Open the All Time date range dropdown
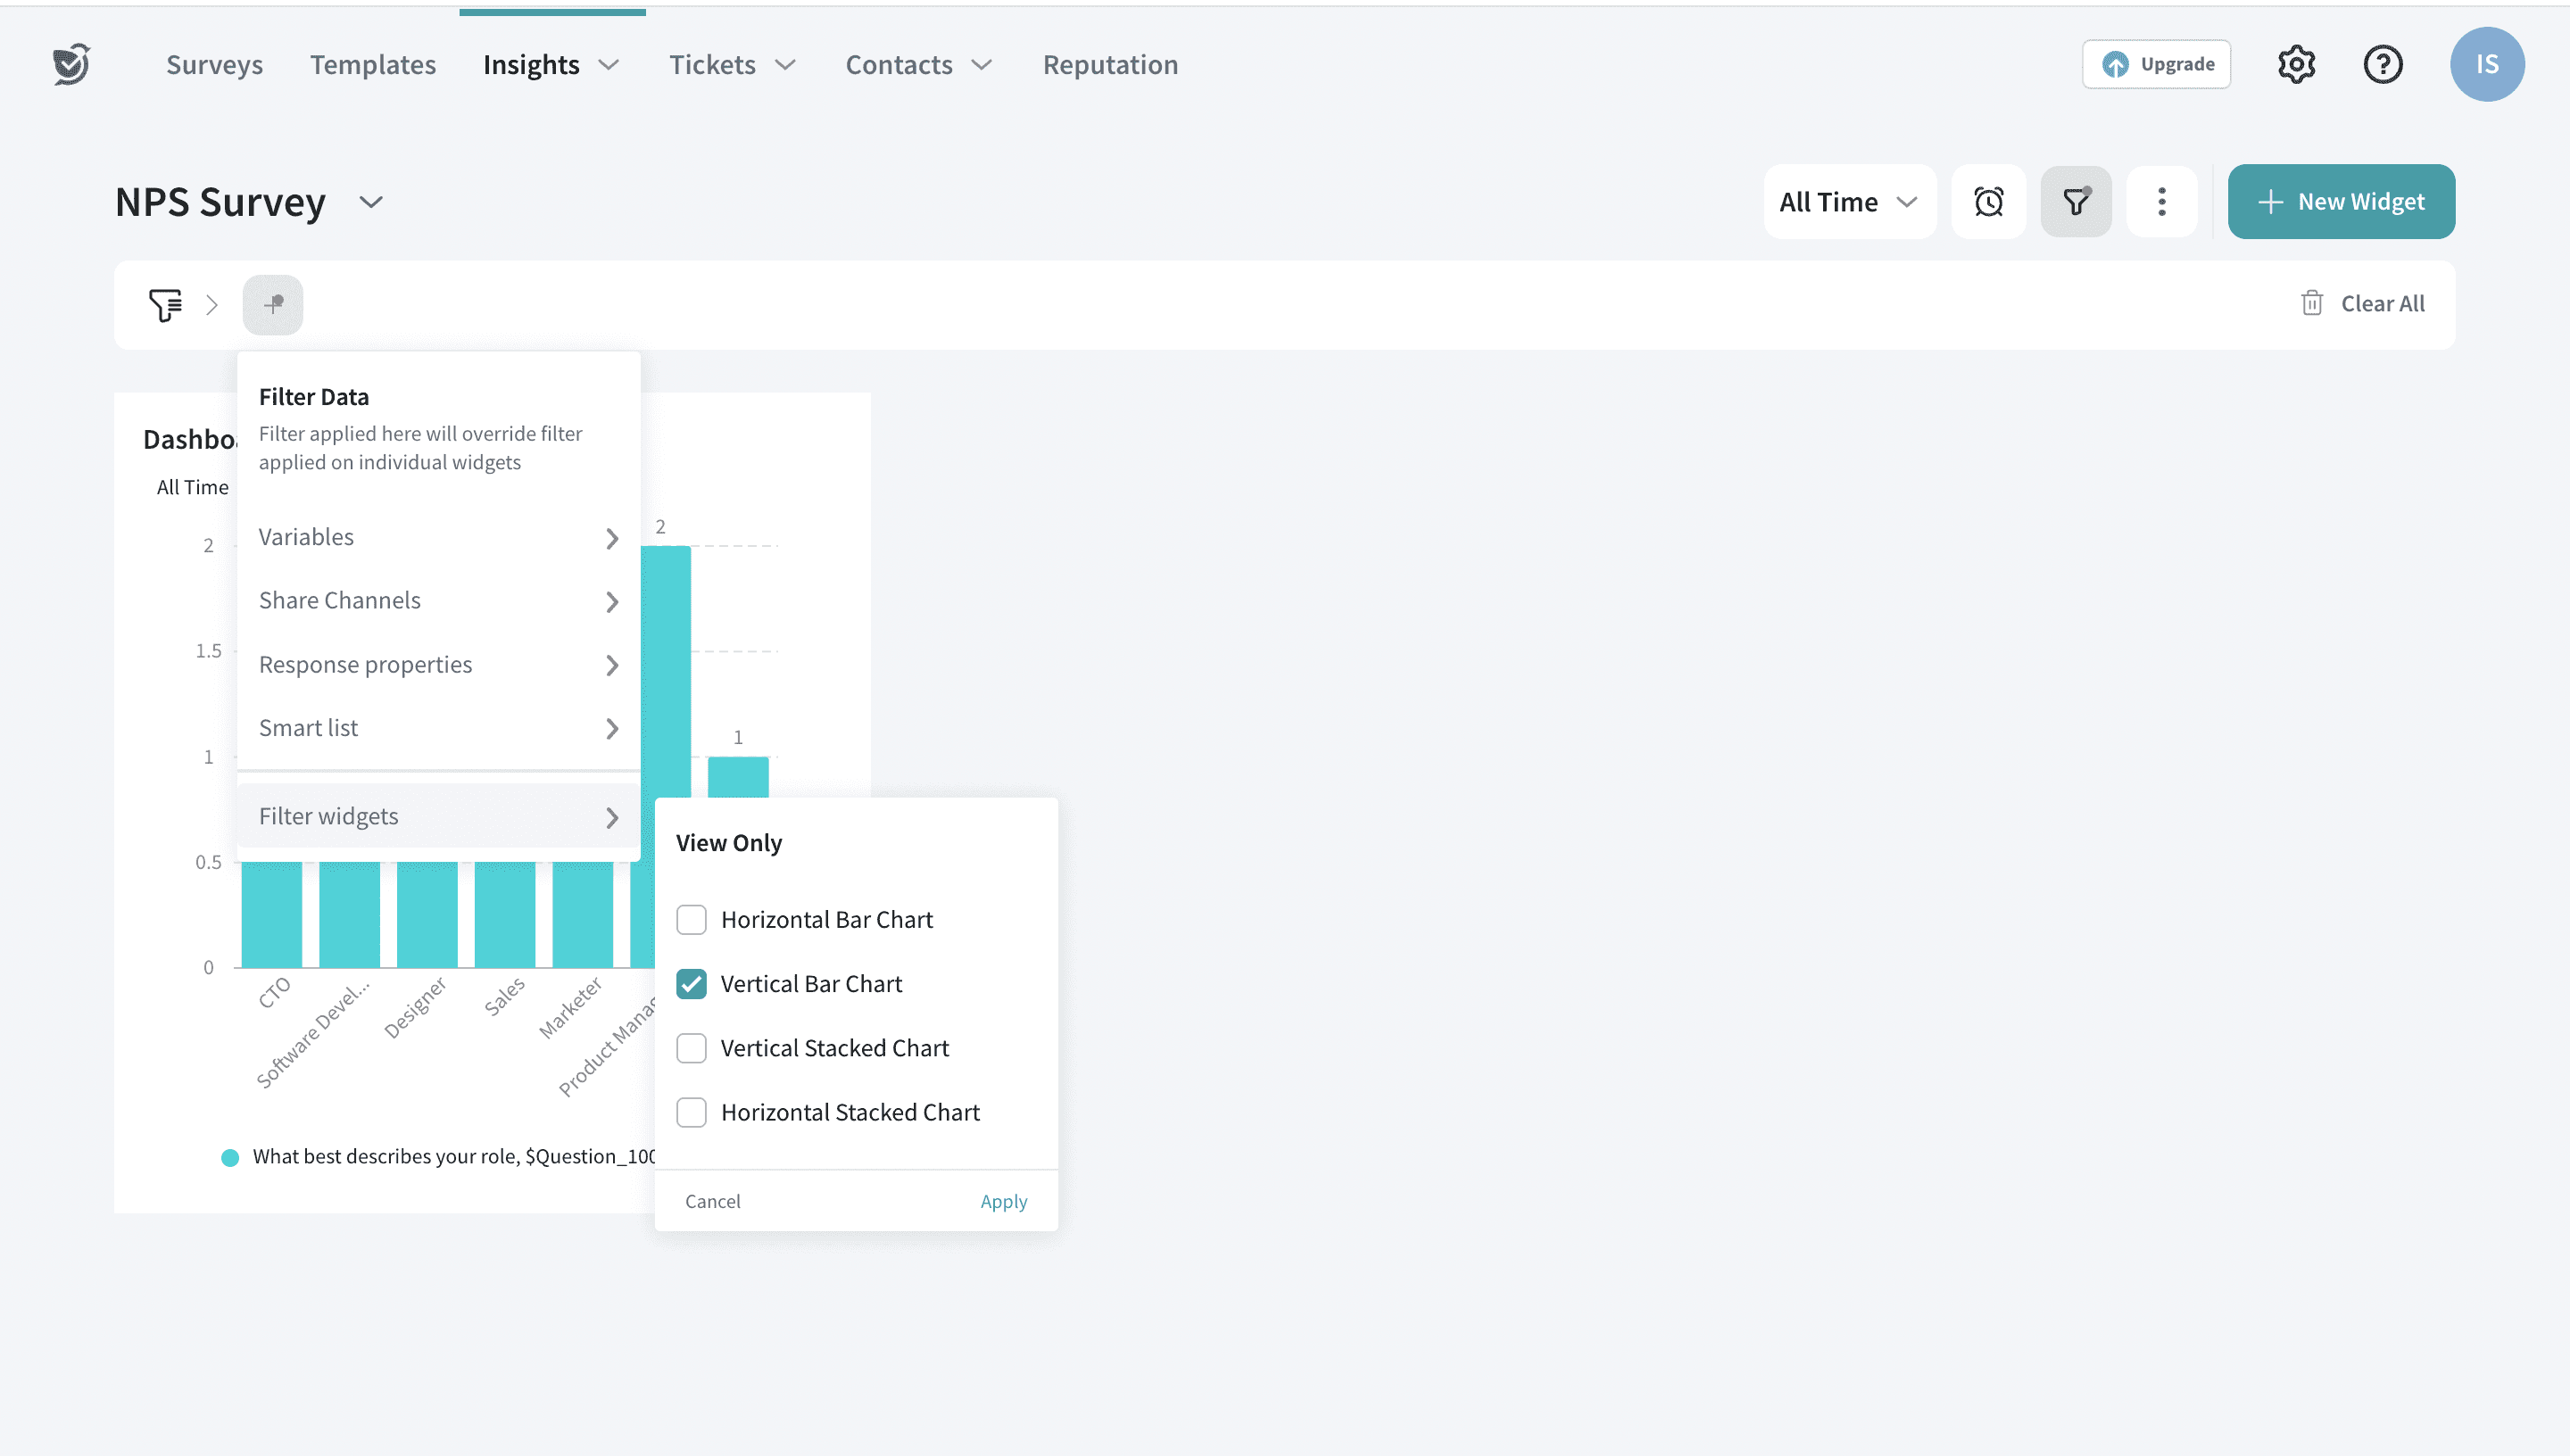 (1848, 202)
